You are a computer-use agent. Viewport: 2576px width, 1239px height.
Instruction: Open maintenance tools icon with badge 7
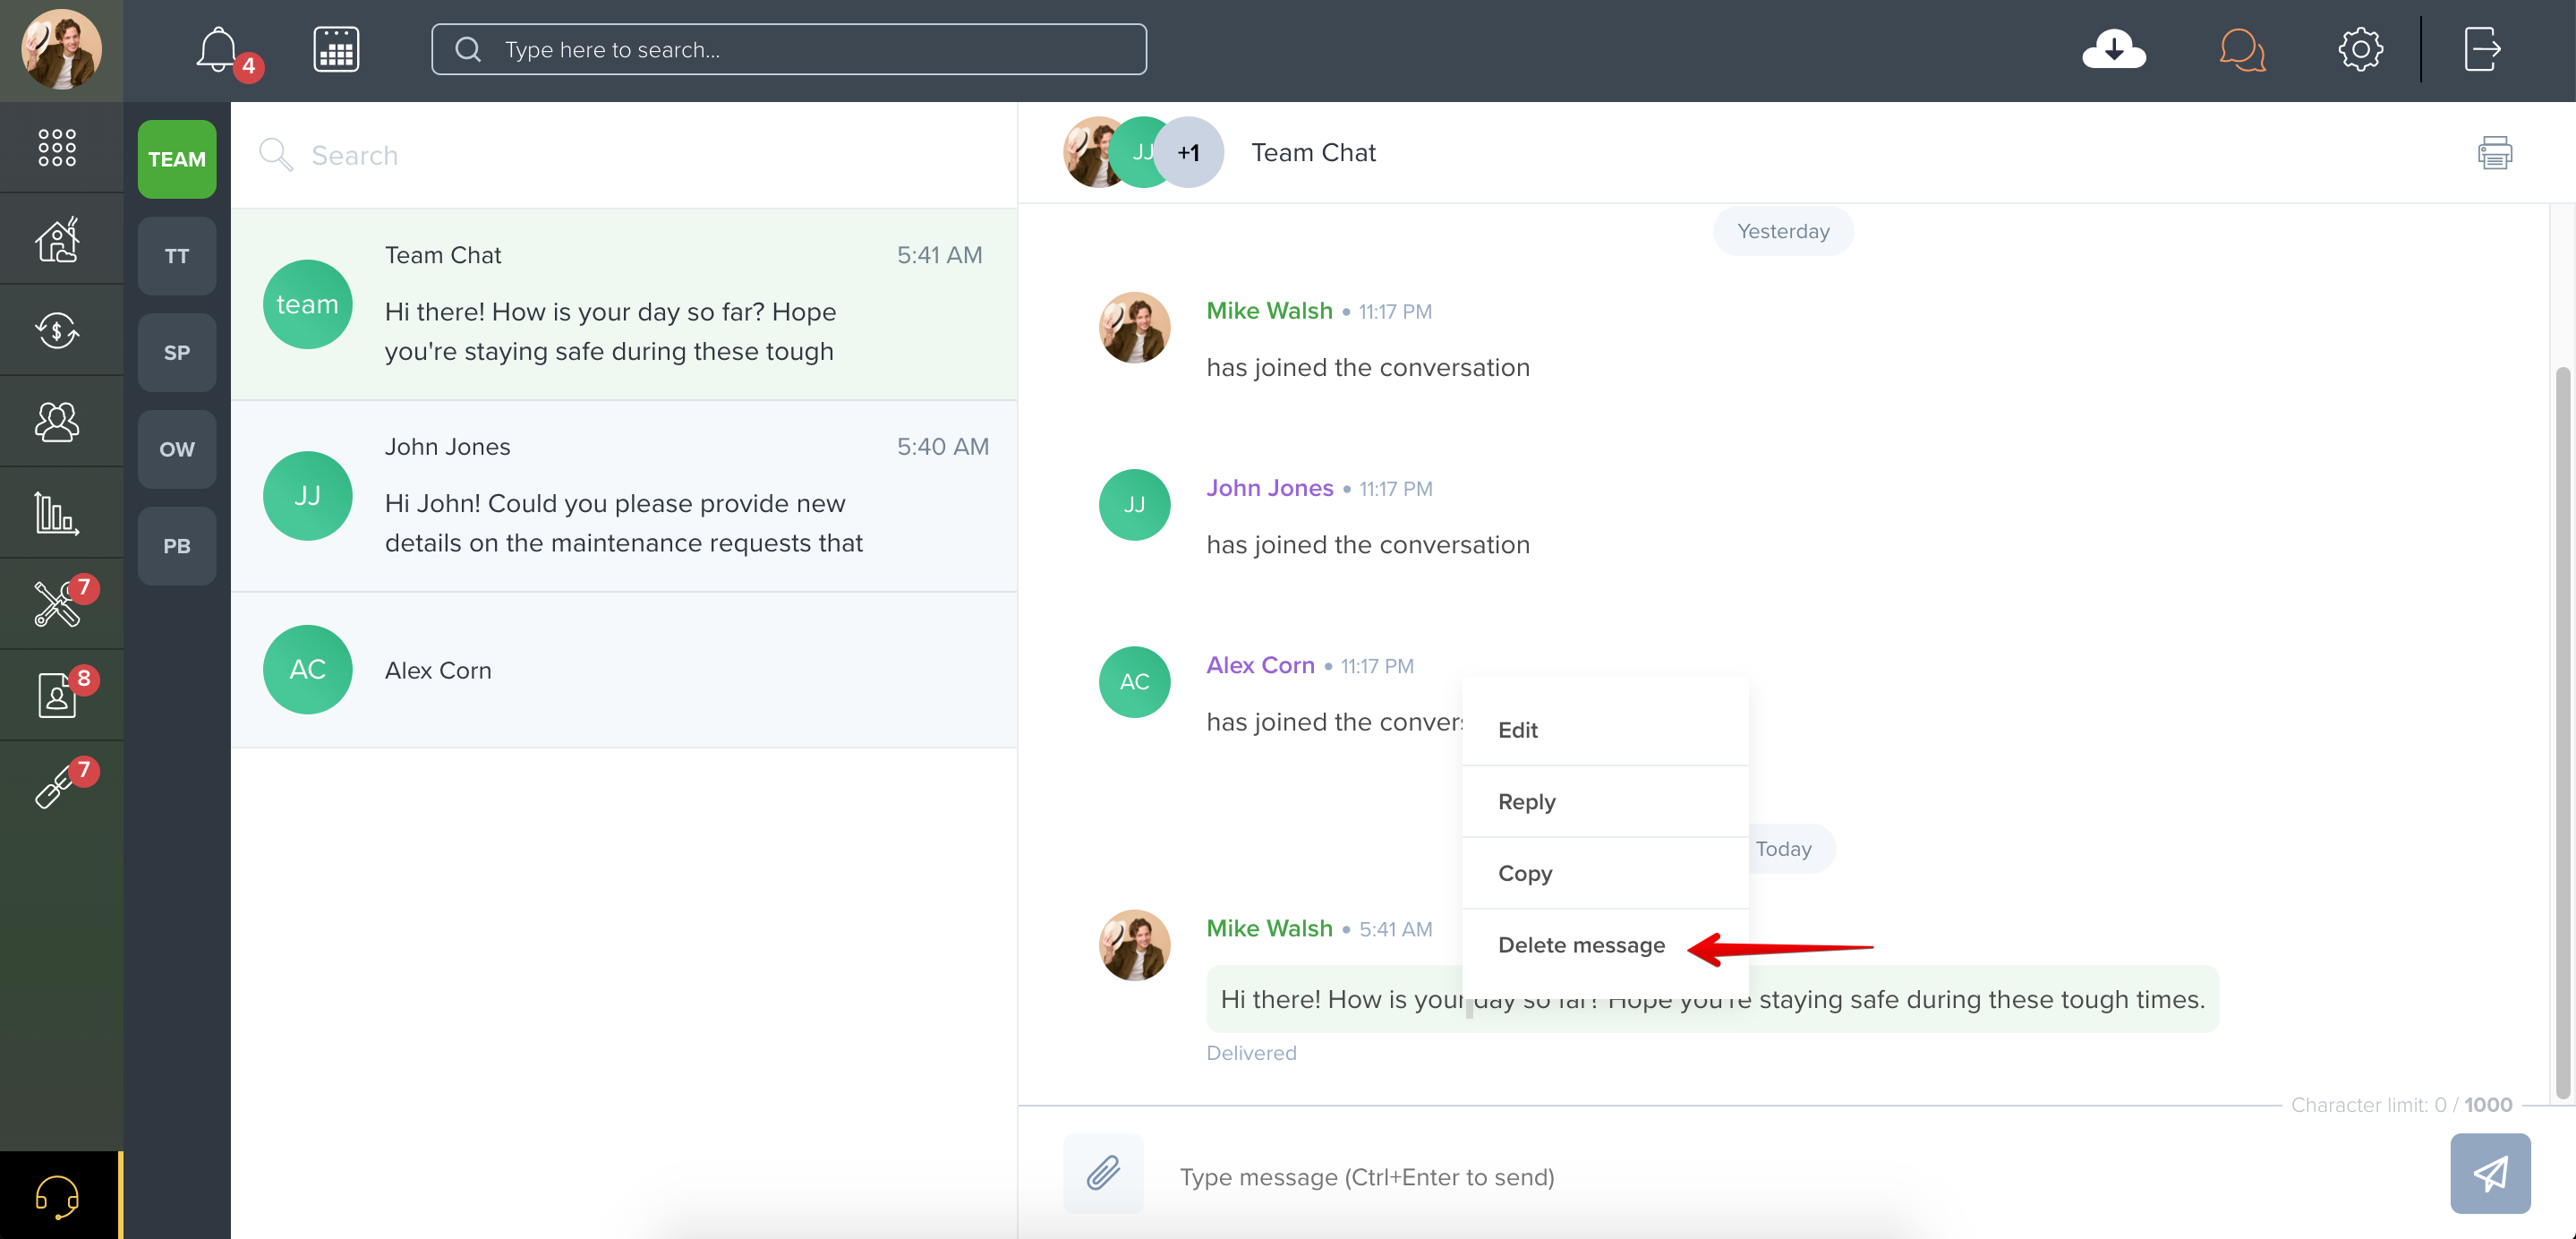(57, 604)
